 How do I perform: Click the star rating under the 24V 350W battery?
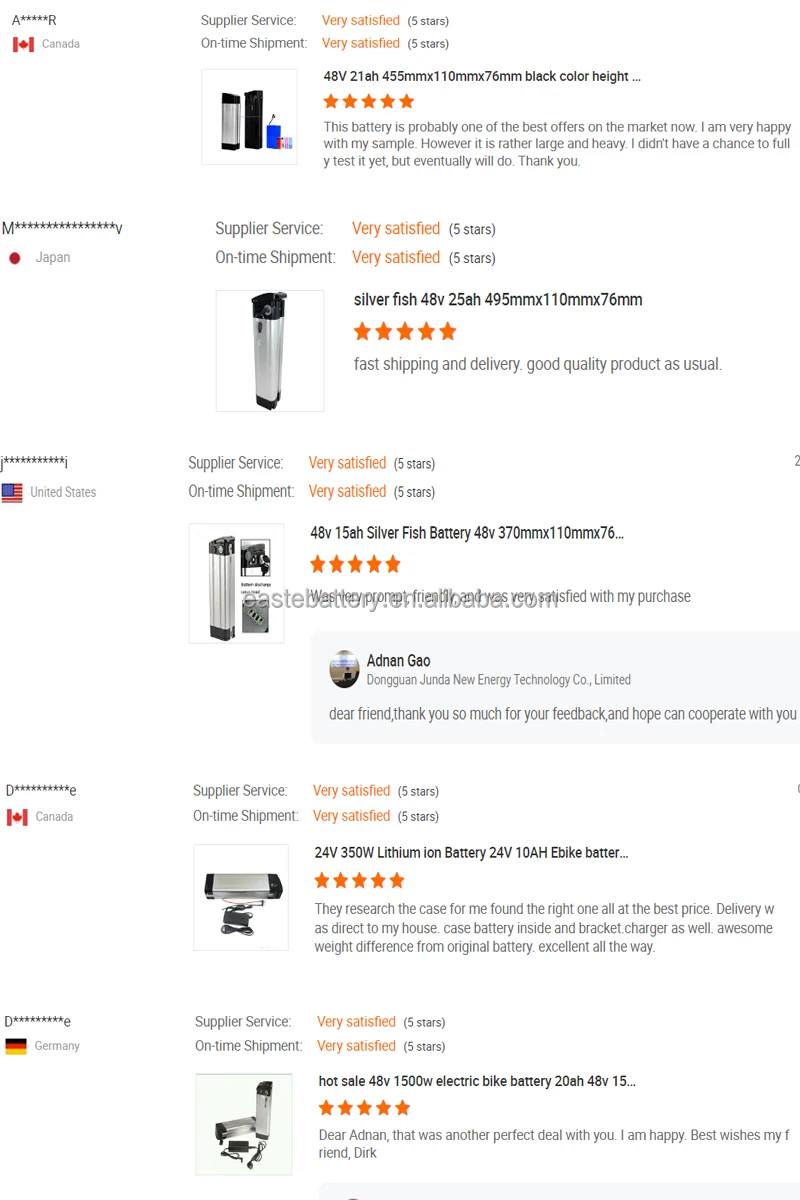tap(359, 880)
